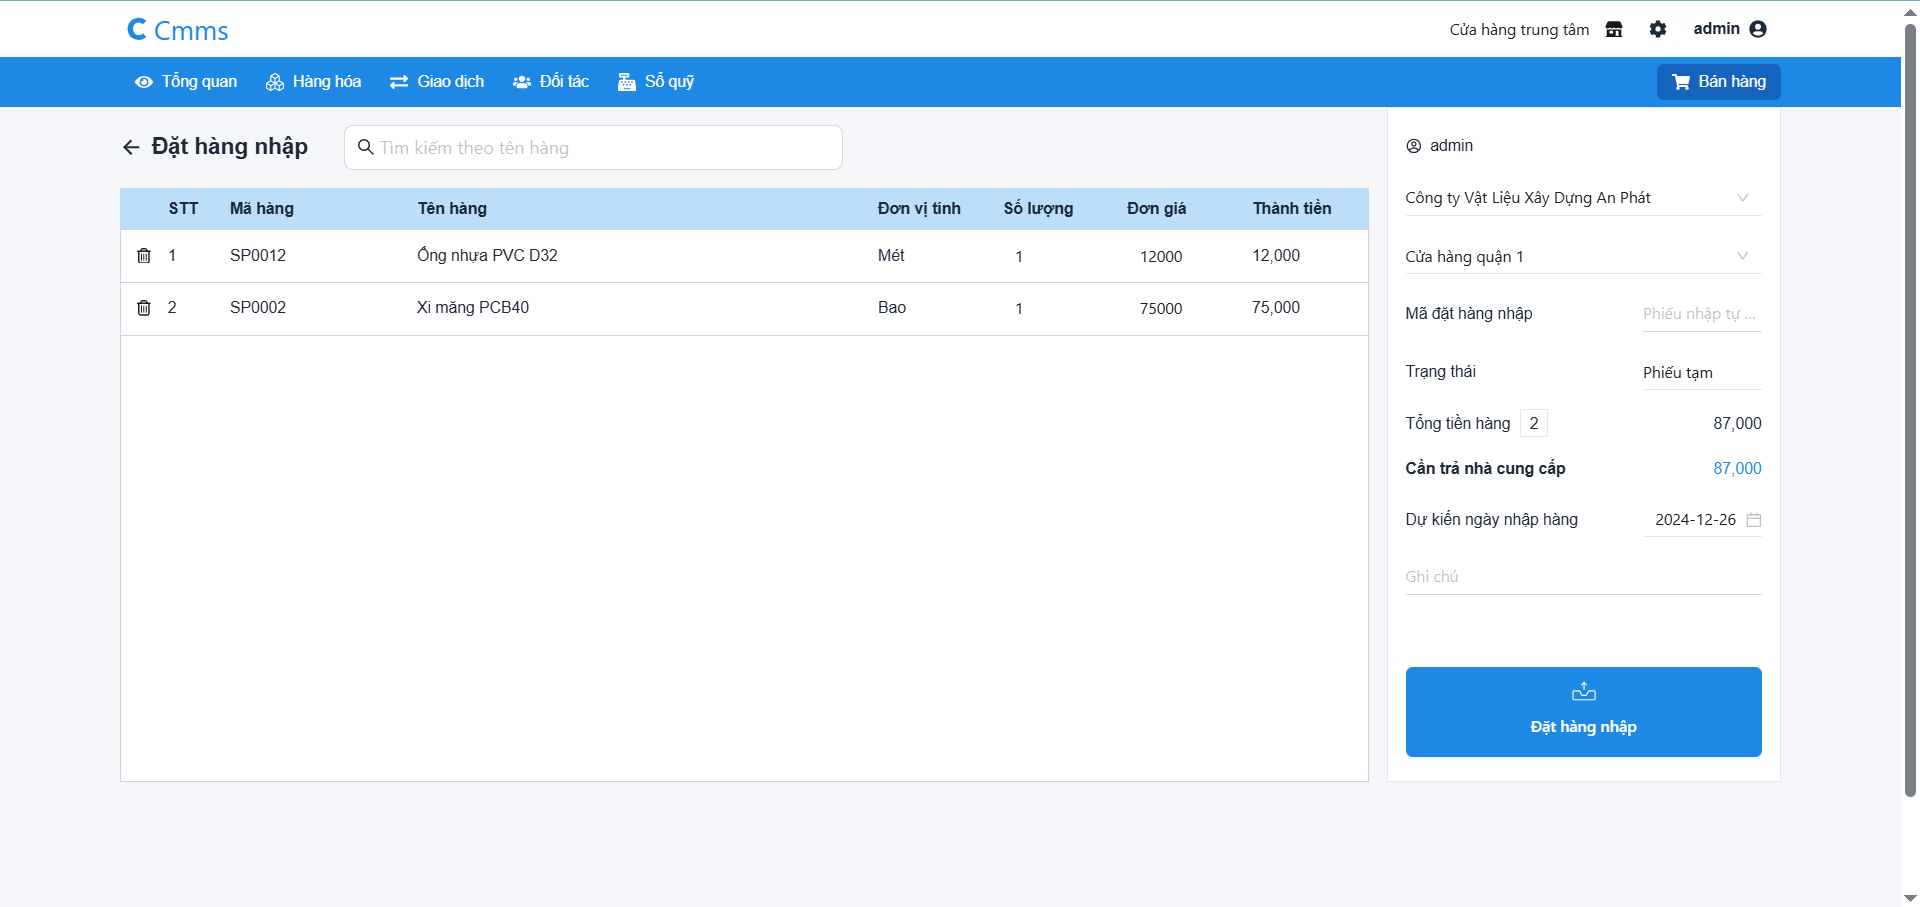1920x907 pixels.
Task: Click product code SP0012
Action: (258, 256)
